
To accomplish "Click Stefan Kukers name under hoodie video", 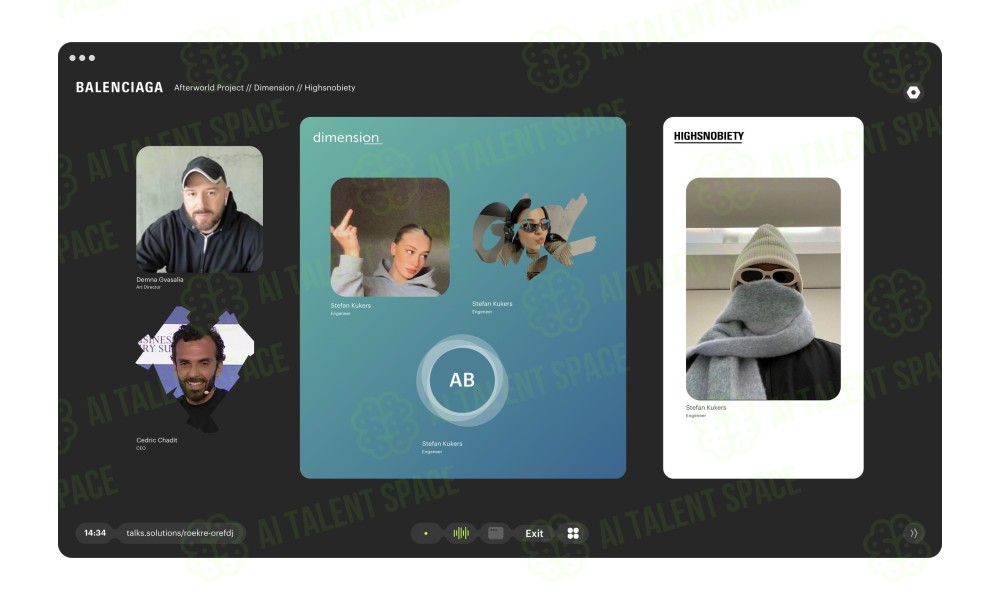I will (x=350, y=305).
